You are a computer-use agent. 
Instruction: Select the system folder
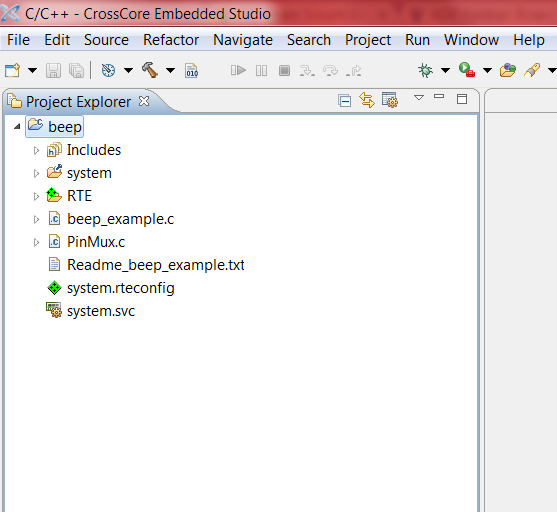point(79,173)
